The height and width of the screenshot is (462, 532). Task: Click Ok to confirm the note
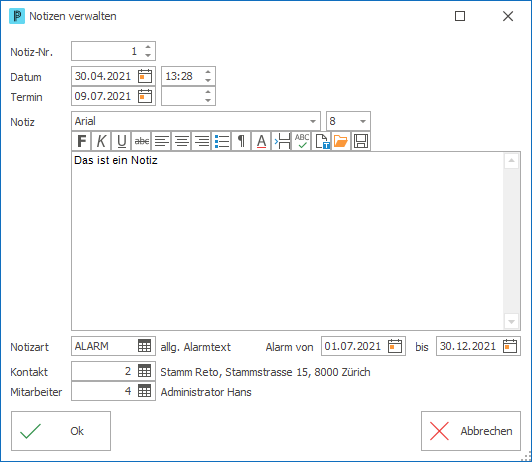tap(61, 431)
